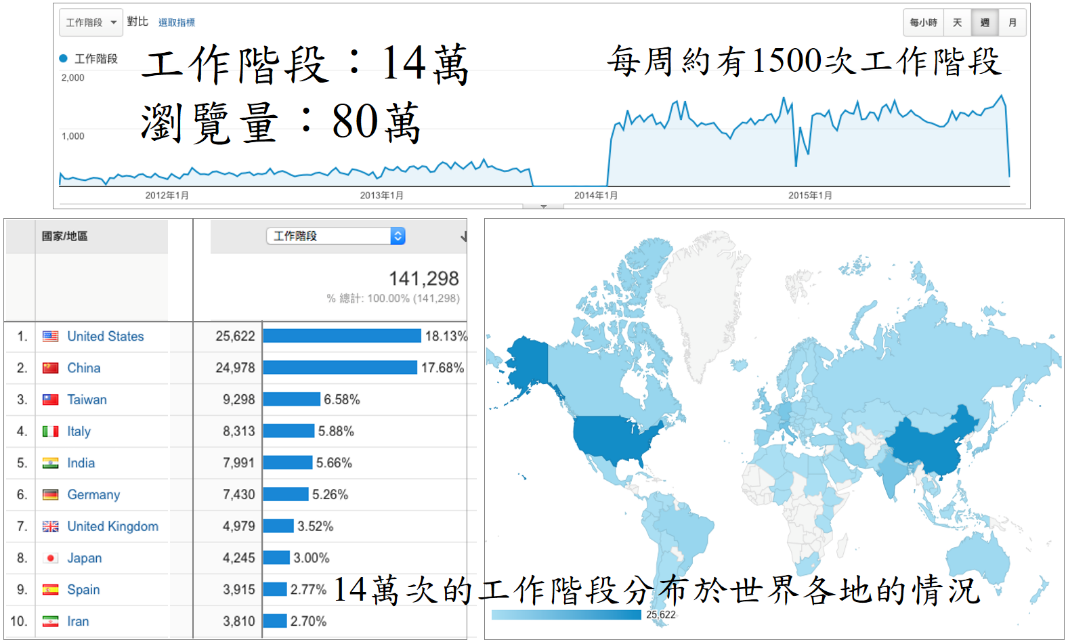The width and height of the screenshot is (1068, 642).
Task: Click the Italy flag icon
Action: click(x=50, y=431)
